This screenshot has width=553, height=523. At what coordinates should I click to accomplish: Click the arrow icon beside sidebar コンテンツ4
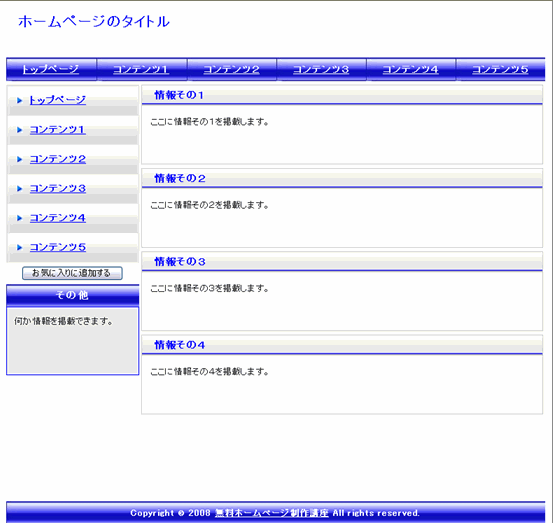[x=20, y=218]
